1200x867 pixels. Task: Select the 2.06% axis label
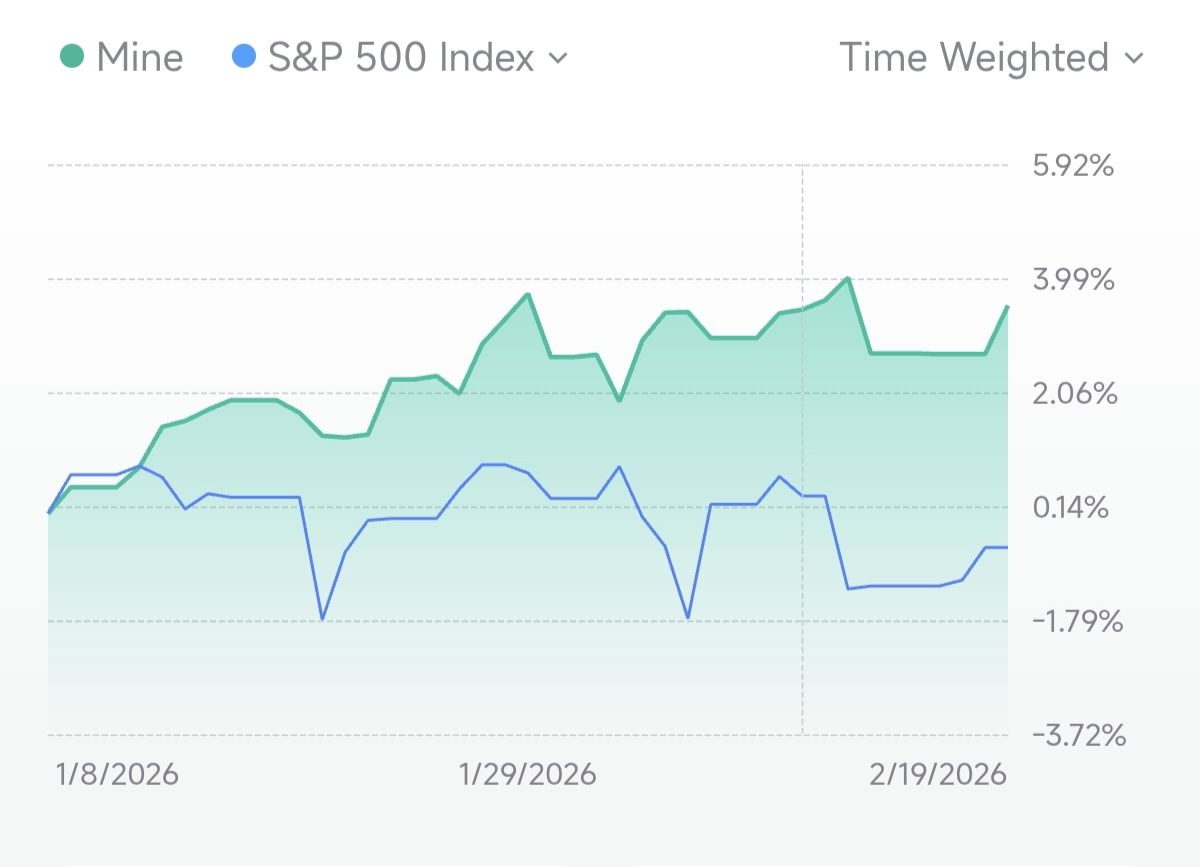(x=1073, y=393)
